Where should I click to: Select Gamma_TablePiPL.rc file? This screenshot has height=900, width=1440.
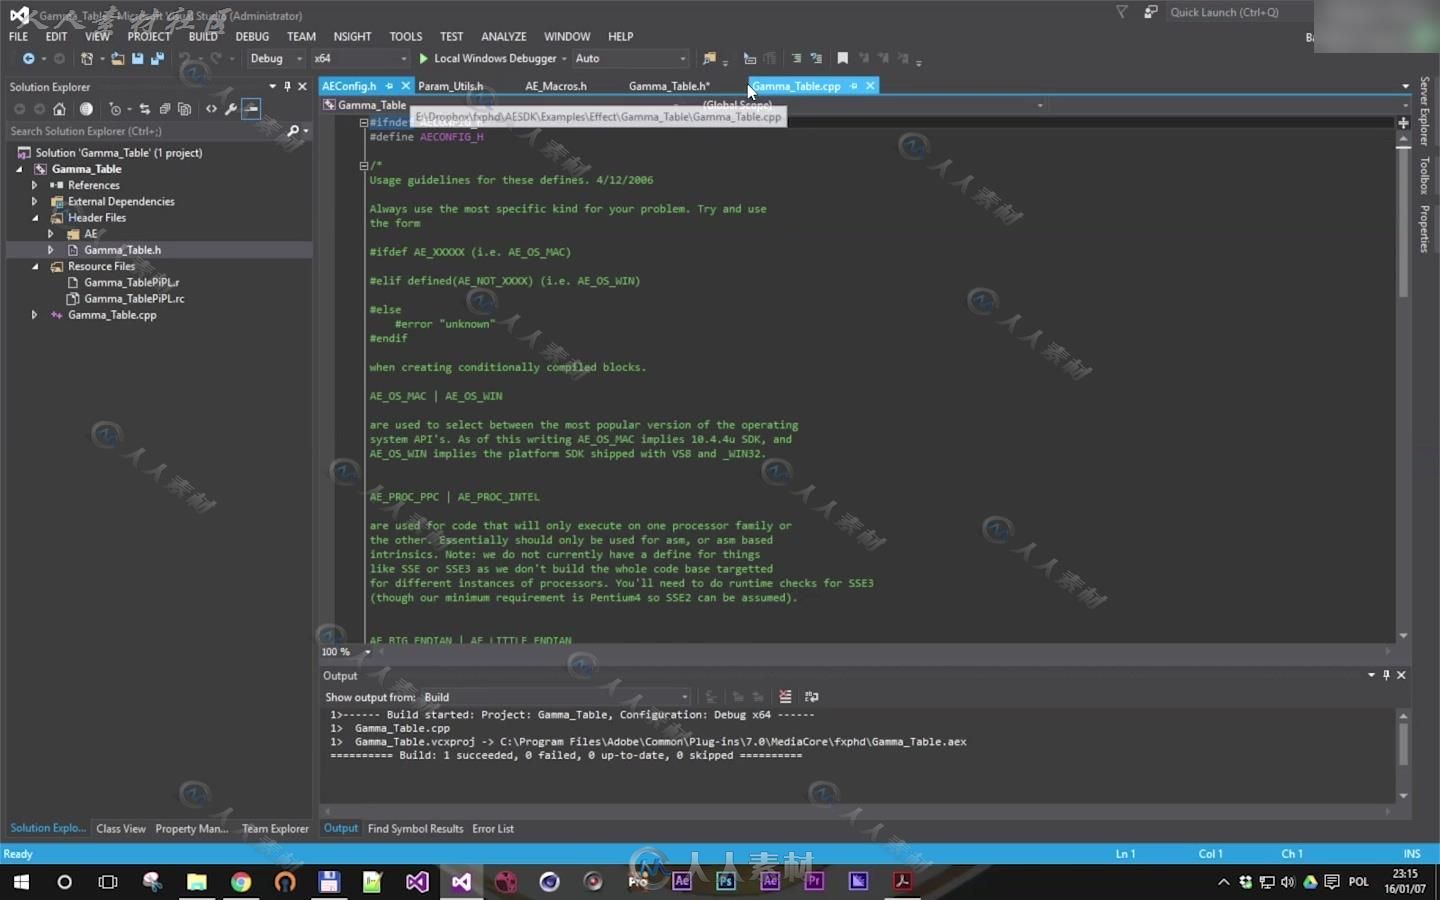(x=134, y=298)
